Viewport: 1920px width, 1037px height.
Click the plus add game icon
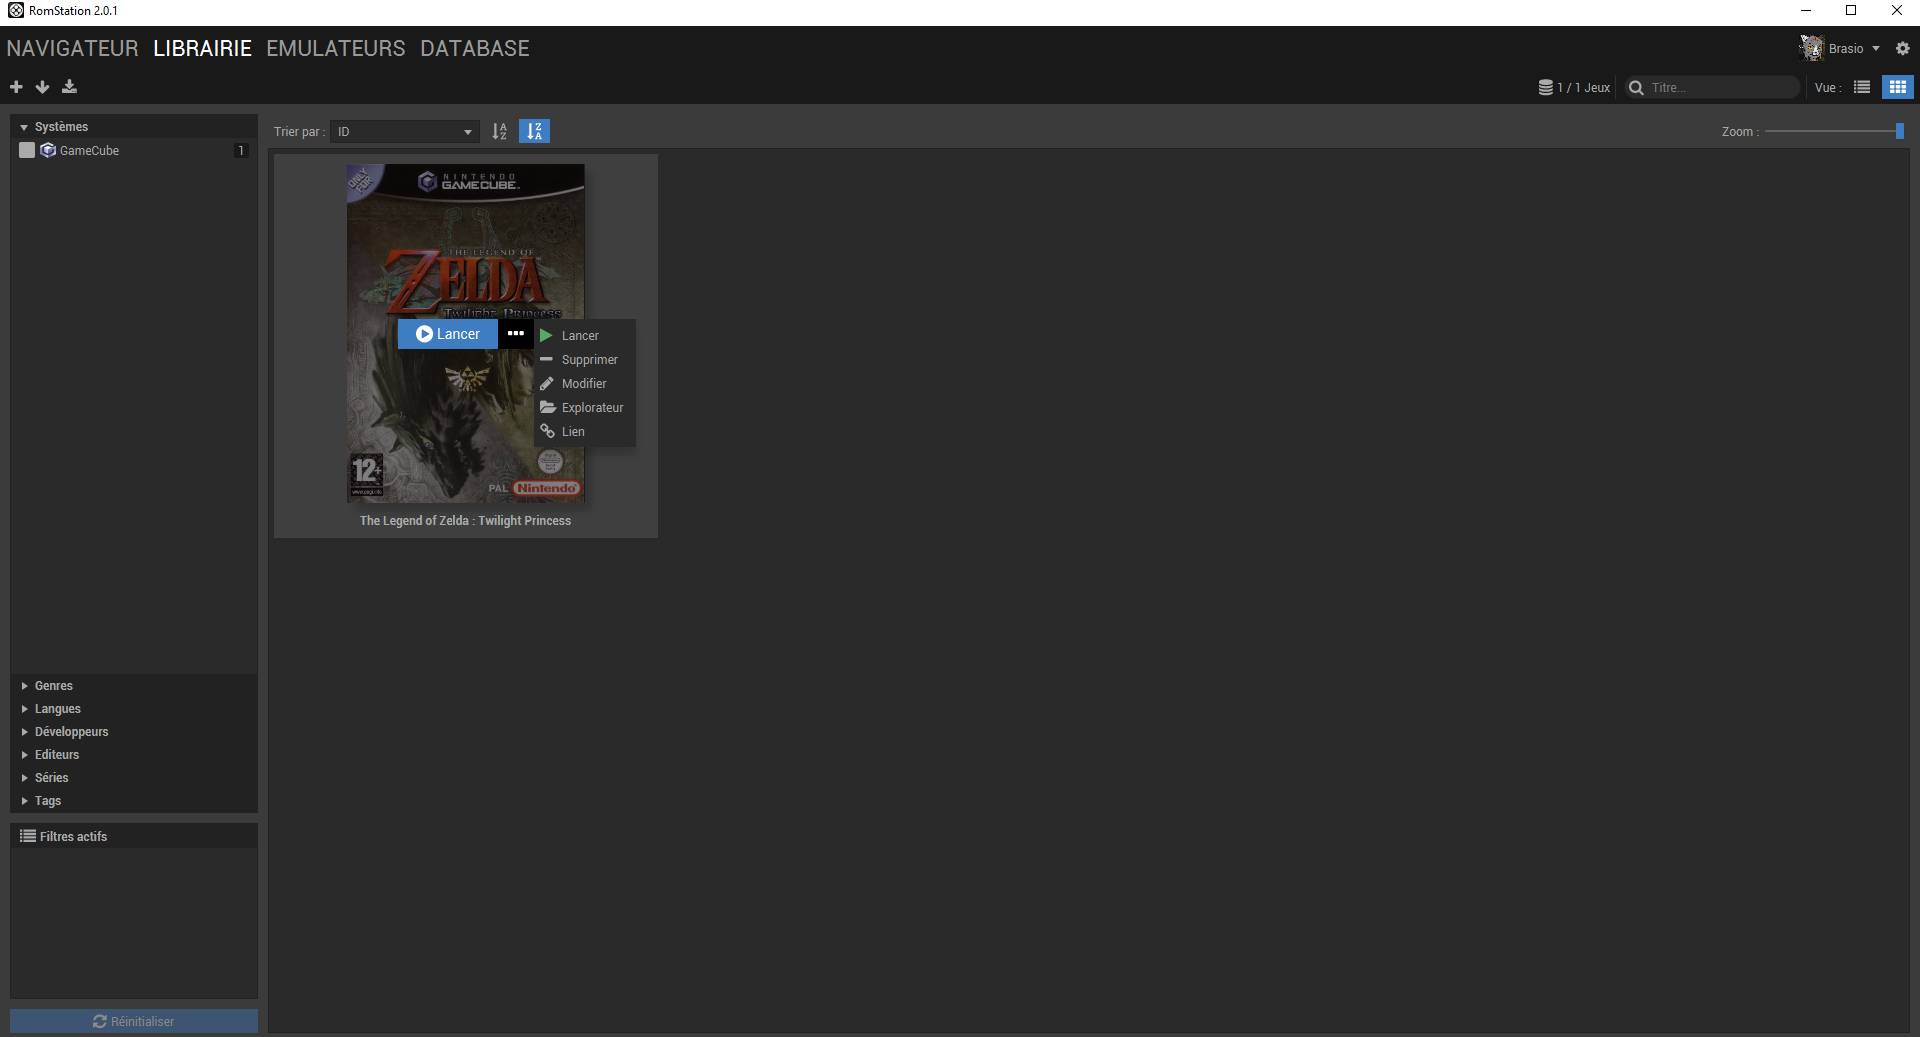point(16,87)
